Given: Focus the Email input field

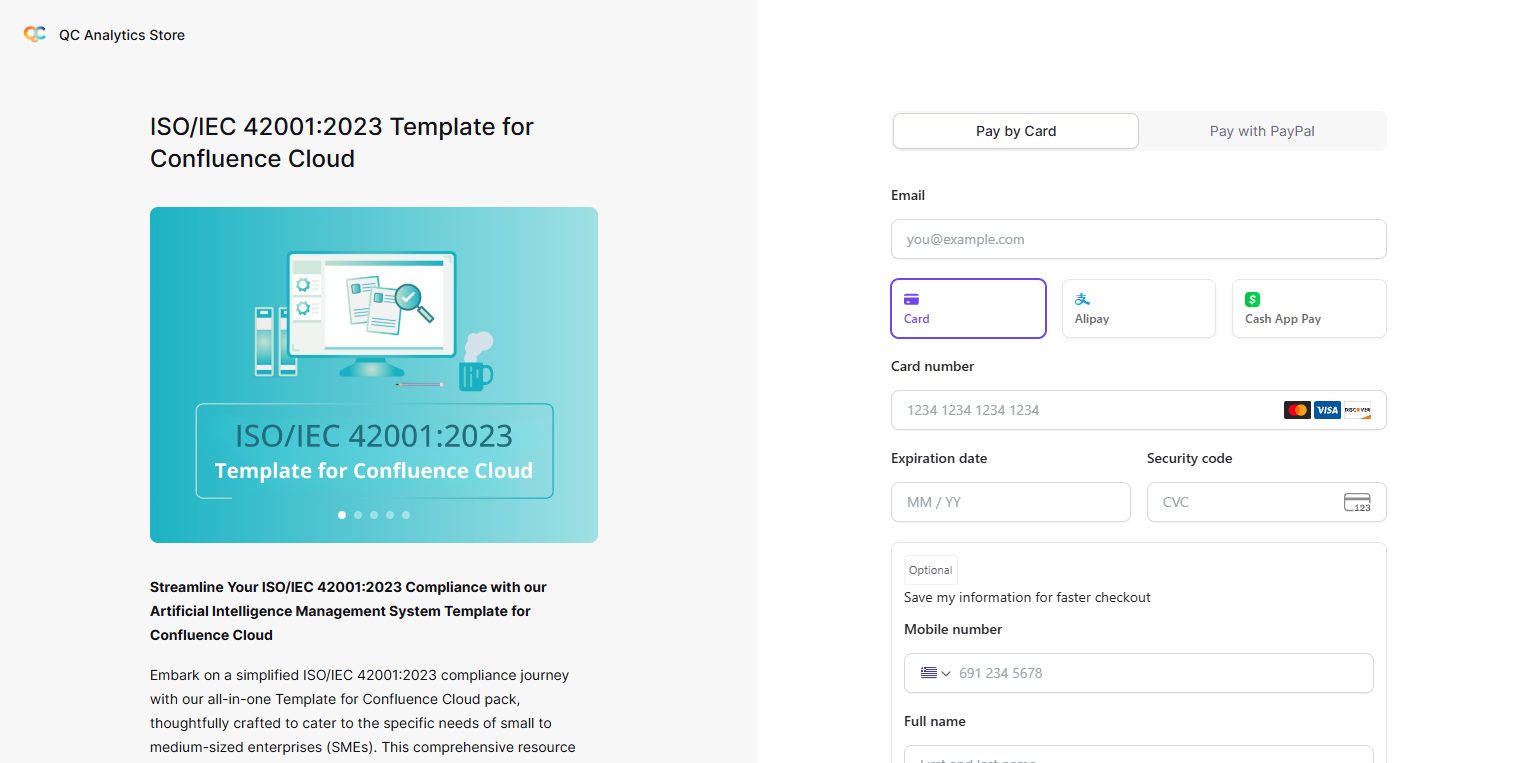Looking at the screenshot, I should (x=1139, y=239).
